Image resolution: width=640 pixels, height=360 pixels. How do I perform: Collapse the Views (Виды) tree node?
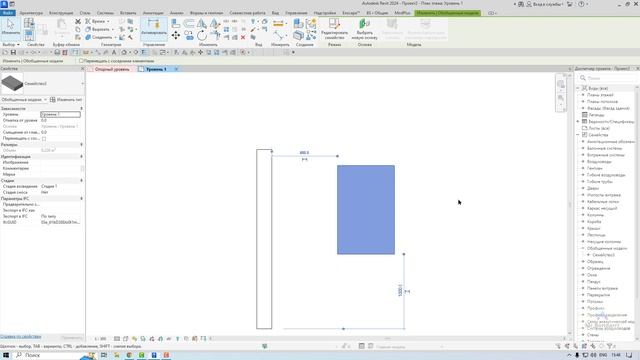pyautogui.click(x=578, y=88)
